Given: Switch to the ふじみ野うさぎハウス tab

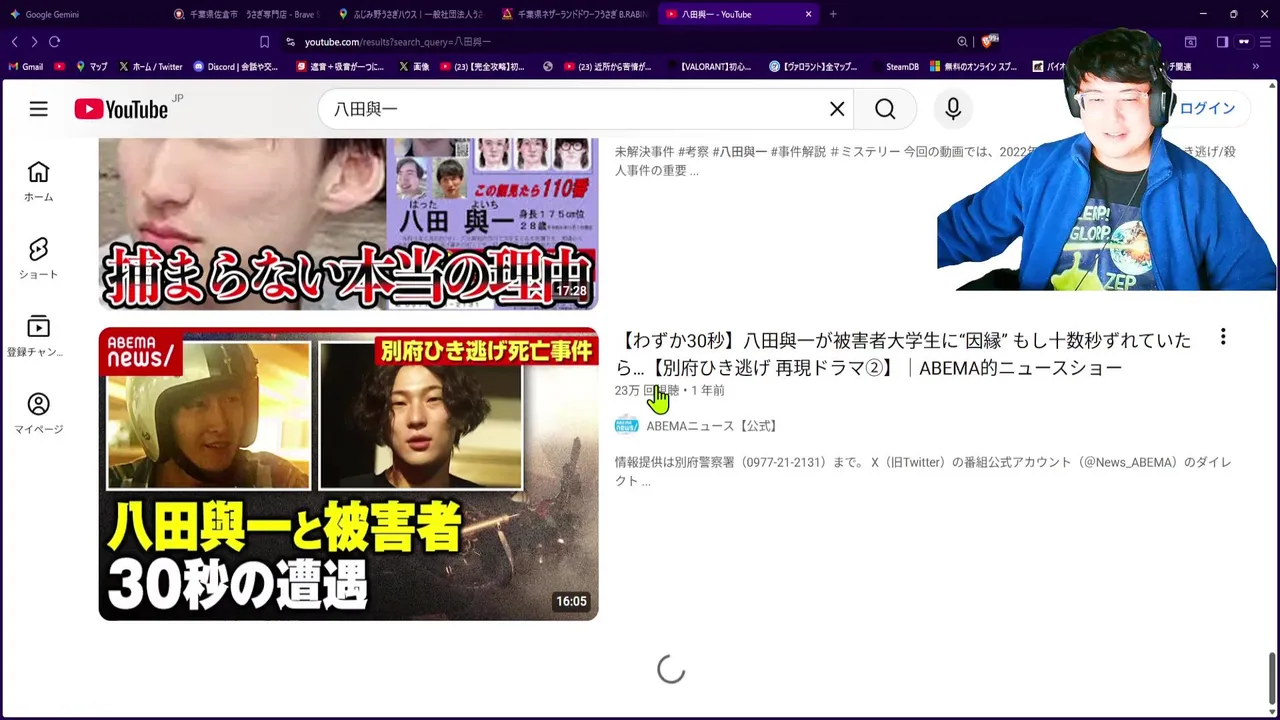Looking at the screenshot, I should point(409,14).
